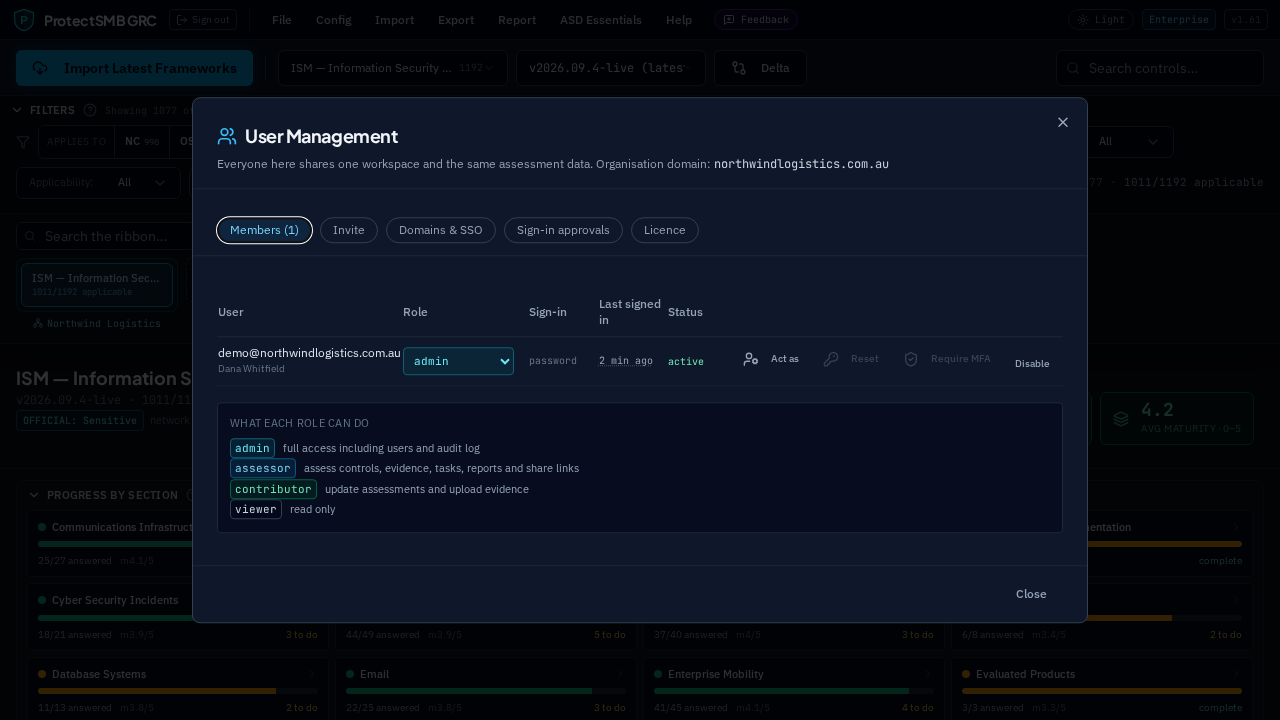Click the 4.2 Avg Maturity card

tap(1176, 419)
